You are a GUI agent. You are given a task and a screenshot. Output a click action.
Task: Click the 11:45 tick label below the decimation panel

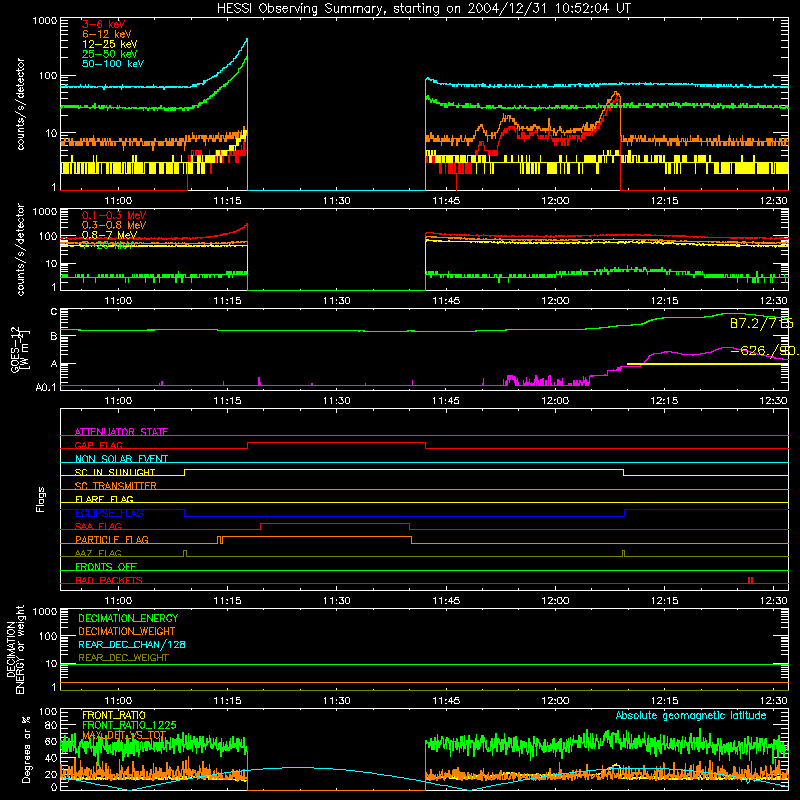[x=446, y=701]
